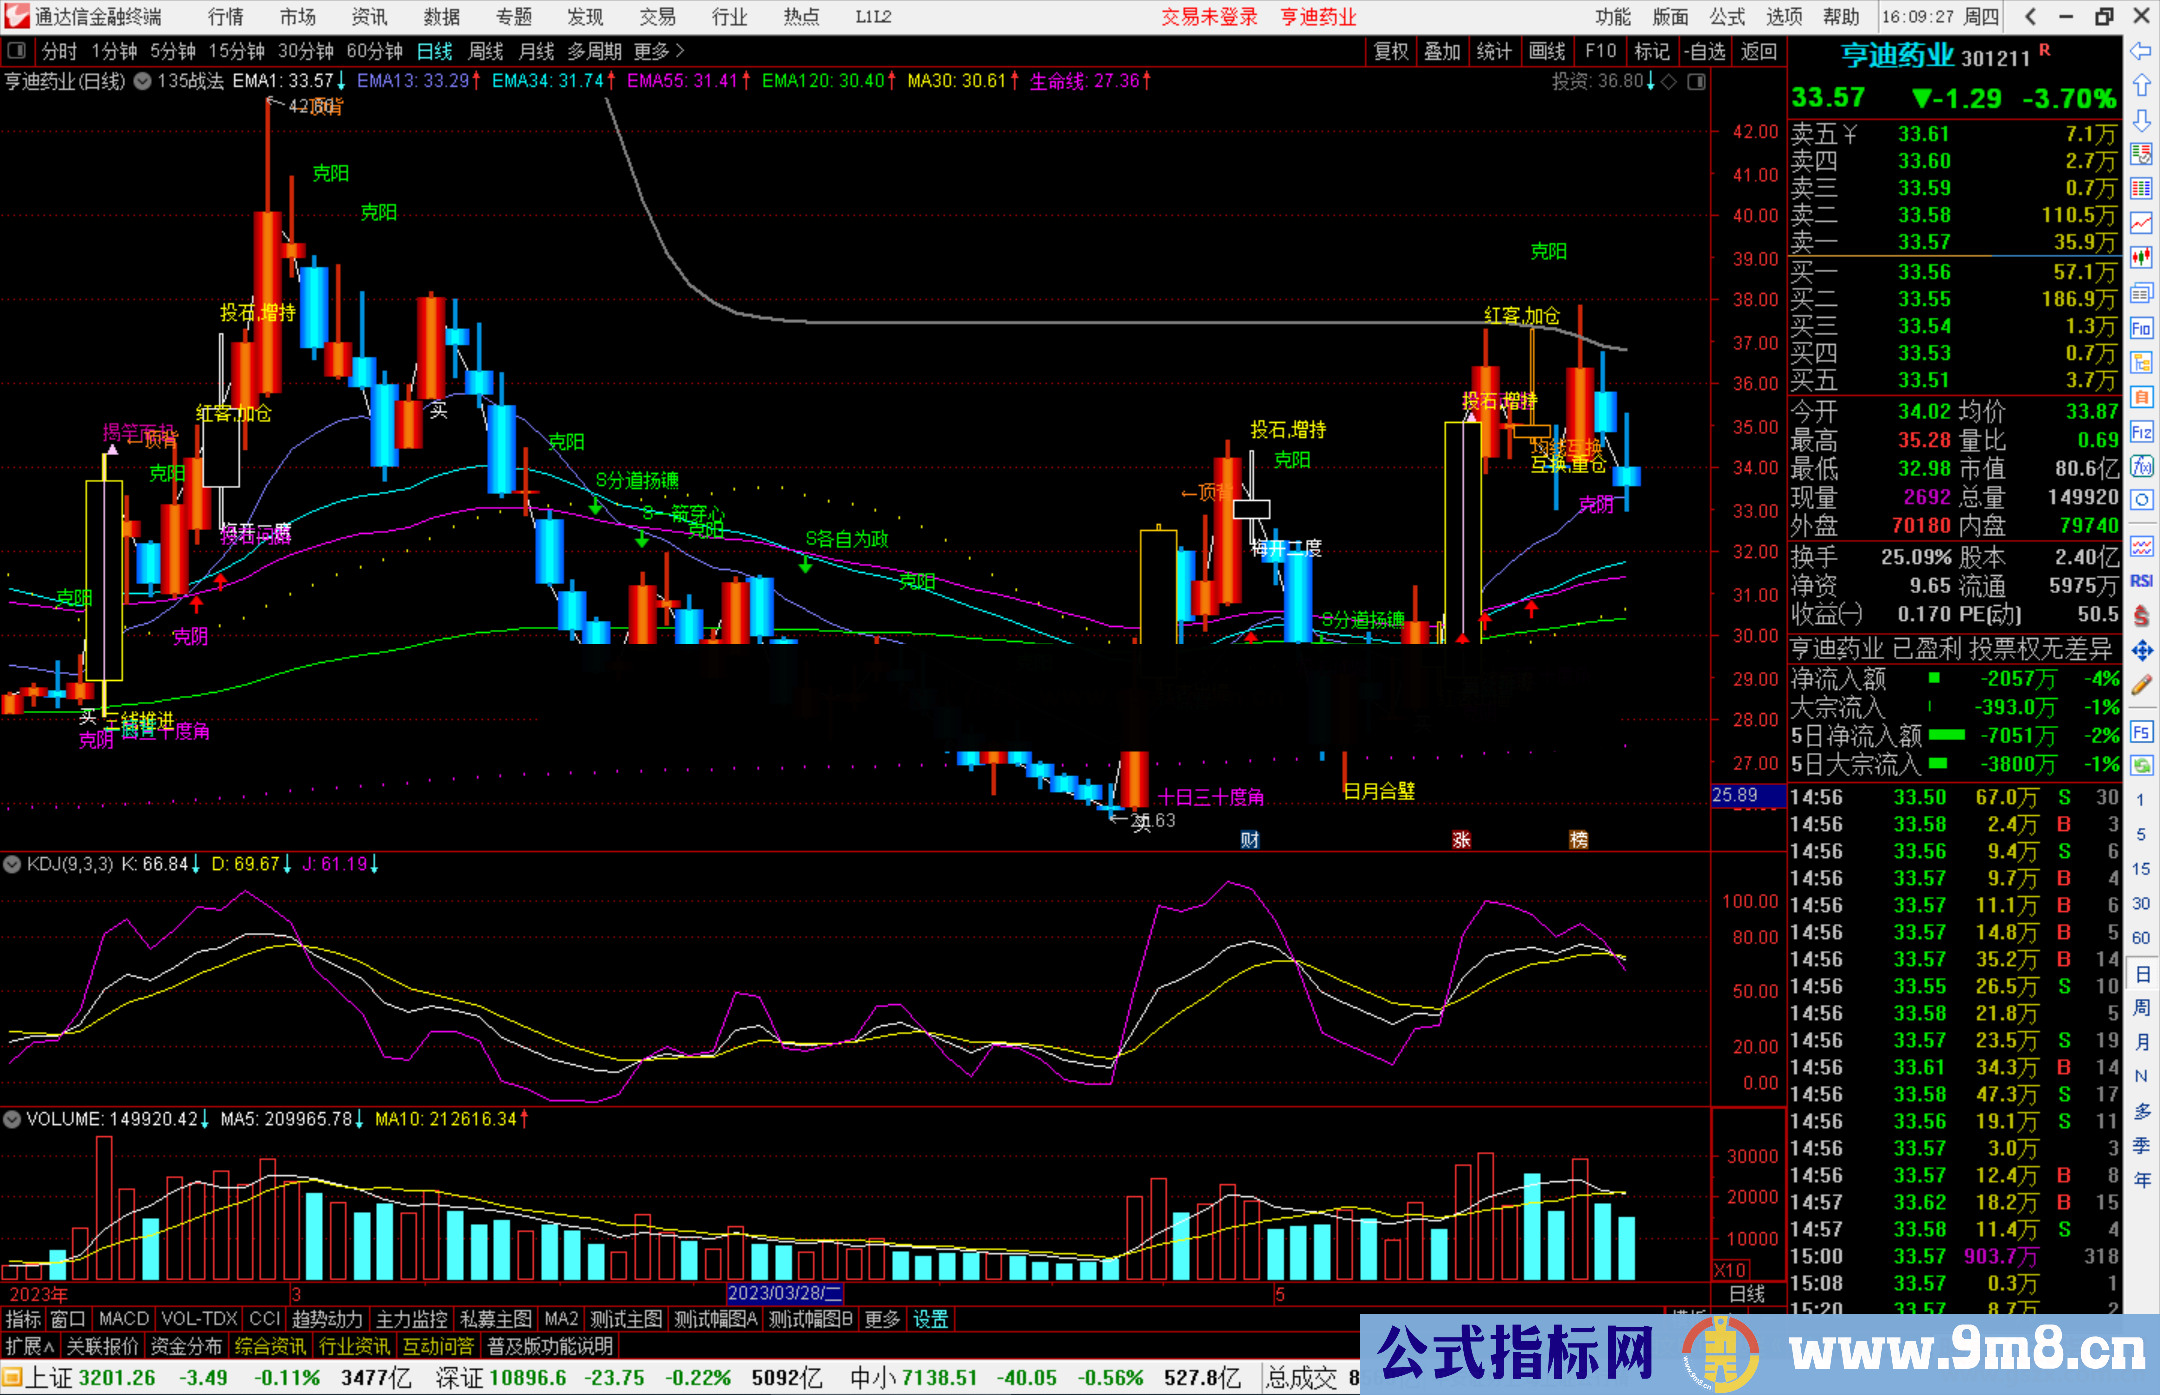
Task: Toggle the left panel button beside 分时
Action: tap(17, 51)
